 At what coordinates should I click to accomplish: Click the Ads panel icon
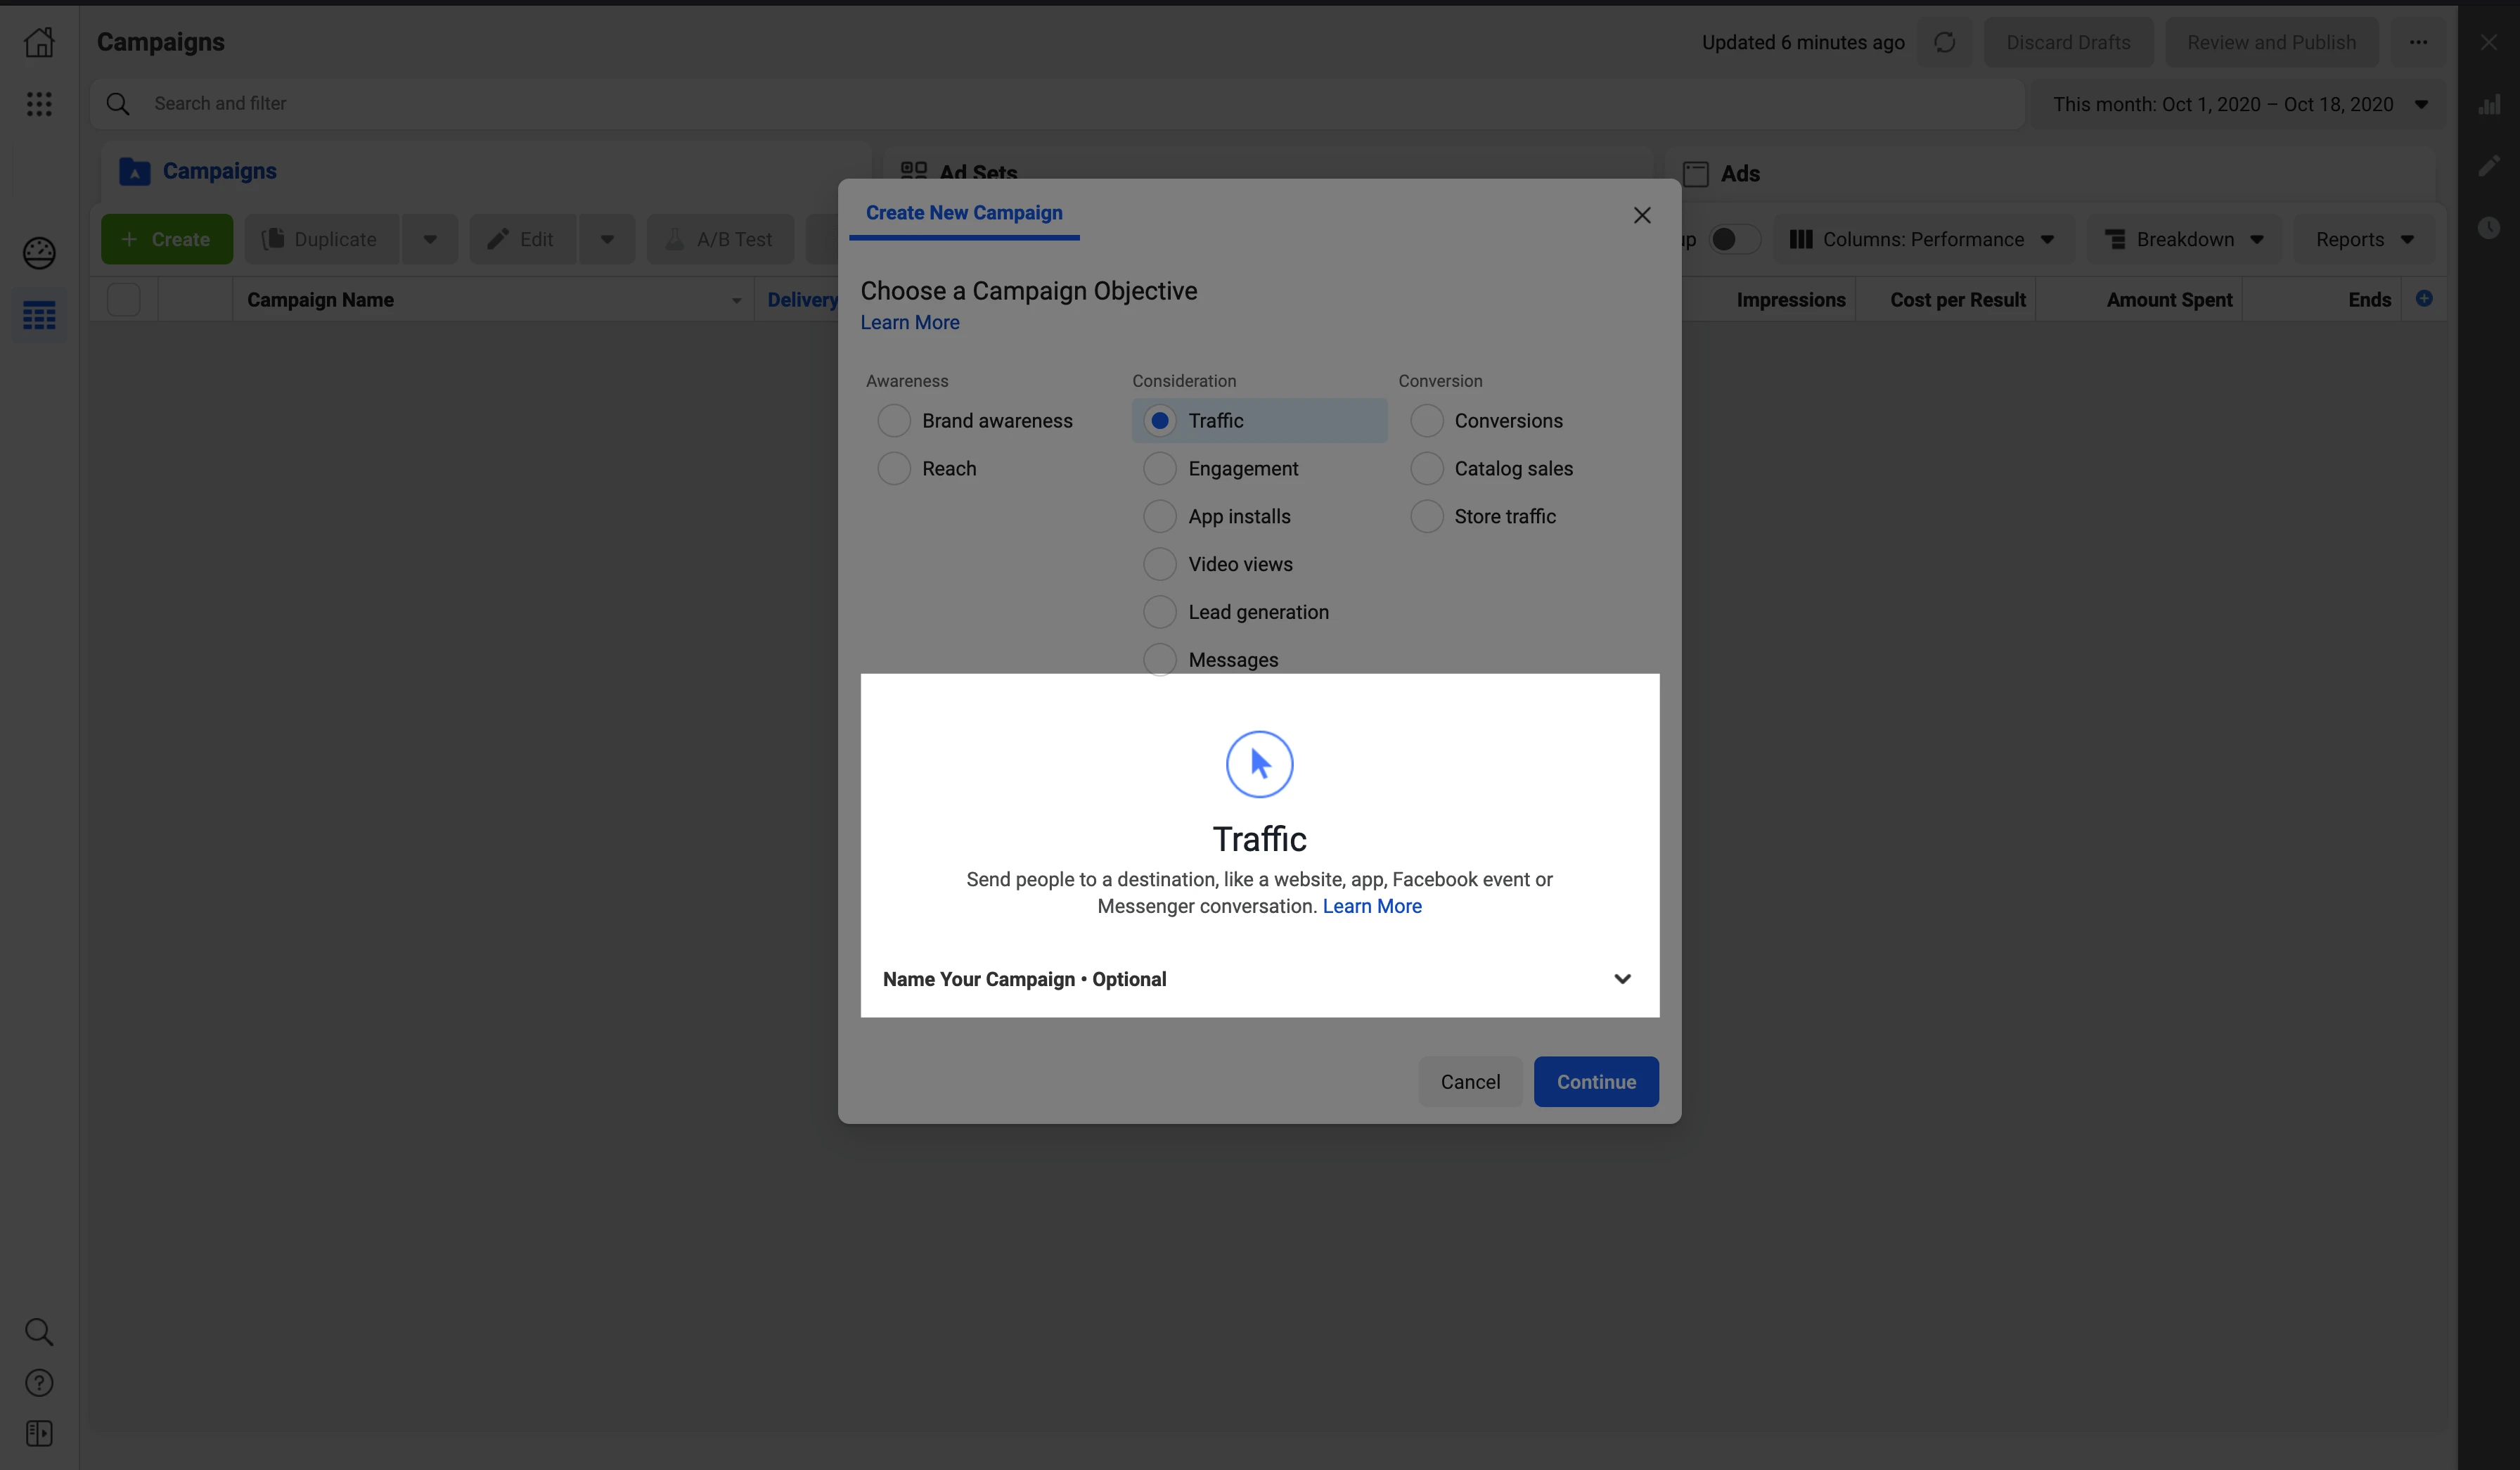click(1696, 174)
